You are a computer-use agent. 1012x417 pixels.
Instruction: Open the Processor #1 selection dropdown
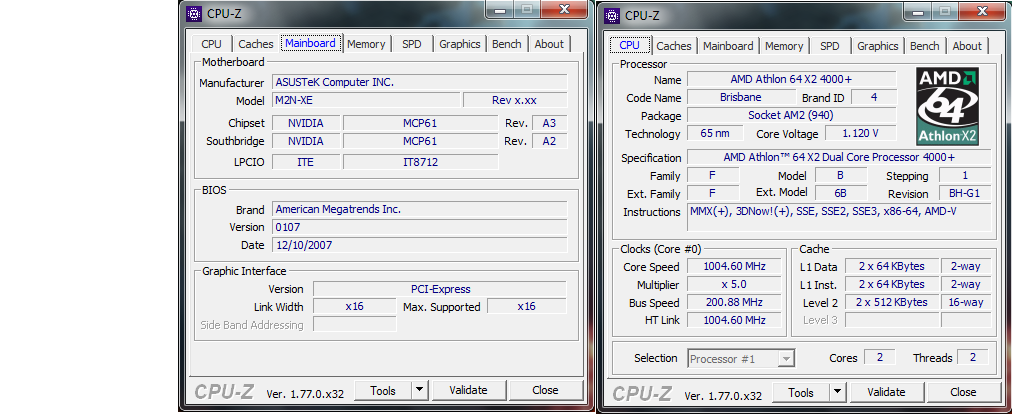tap(741, 359)
